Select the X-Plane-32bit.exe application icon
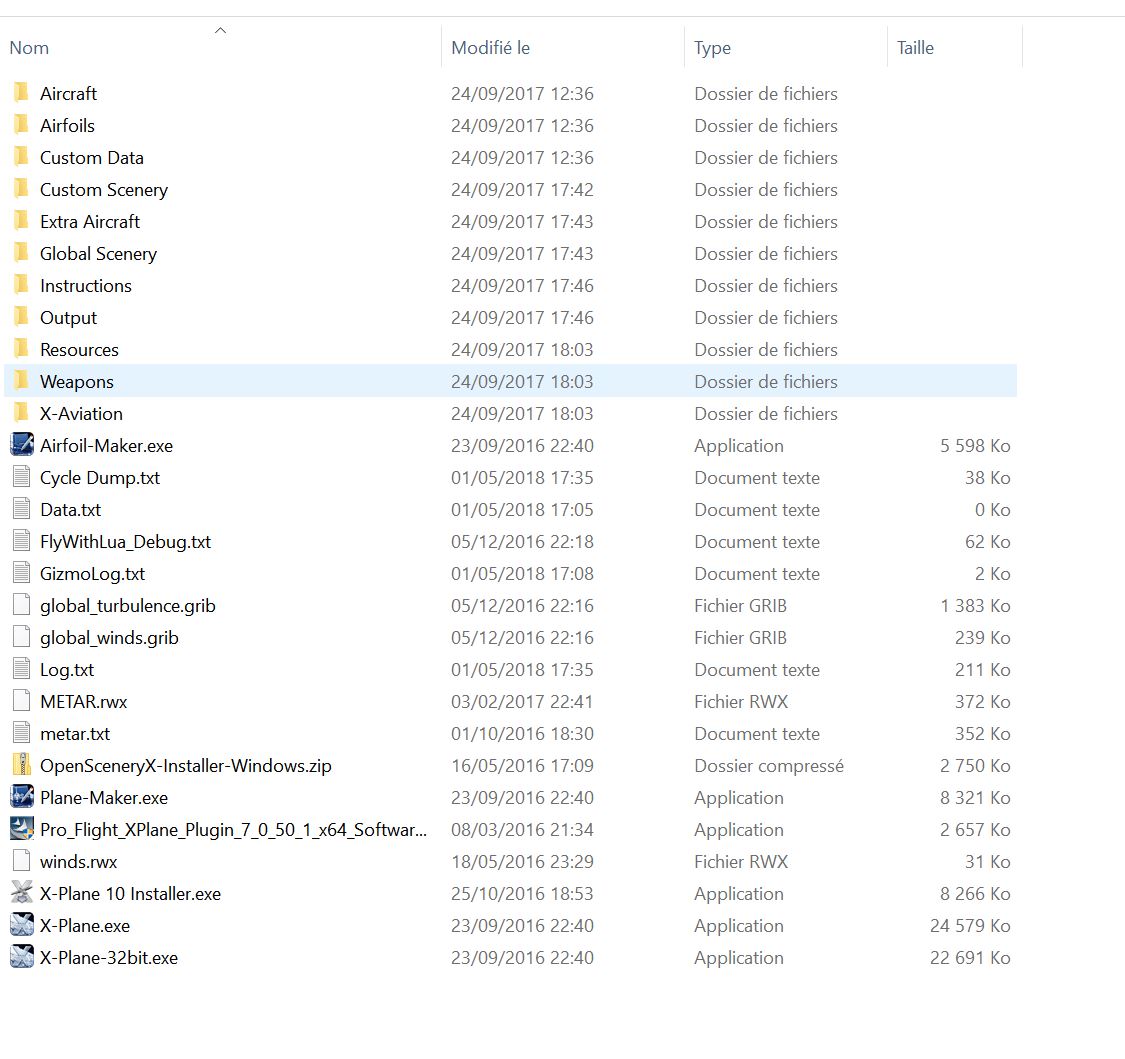The width and height of the screenshot is (1125, 1059). [x=22, y=957]
